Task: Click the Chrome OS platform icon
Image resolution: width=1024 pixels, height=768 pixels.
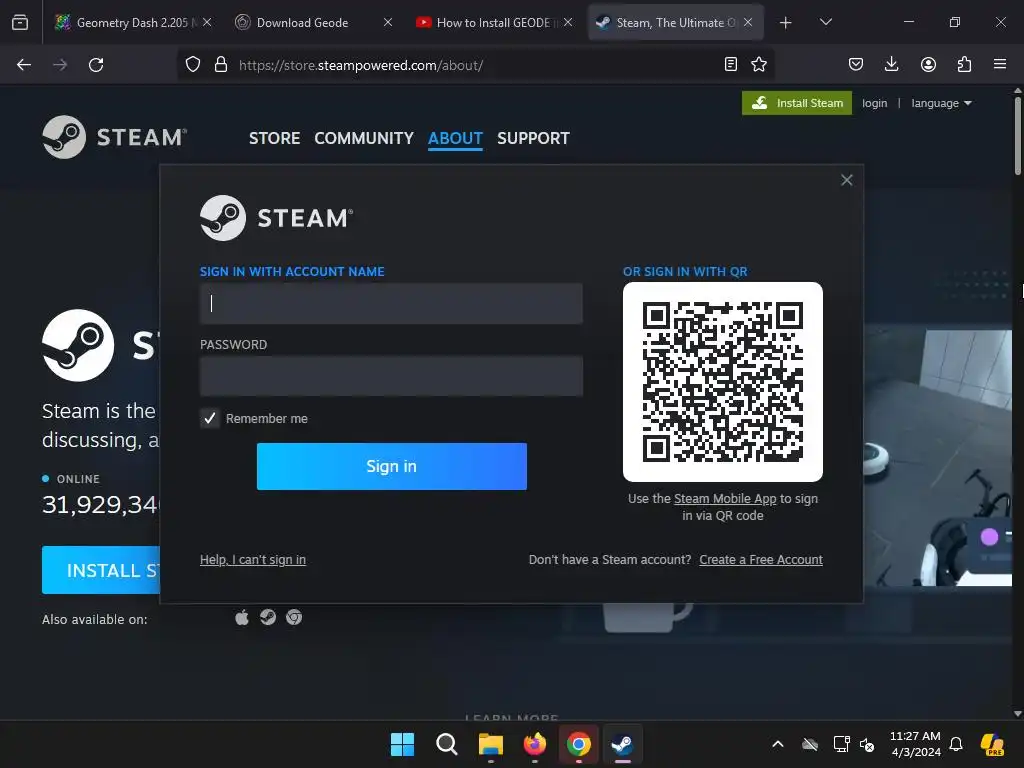Action: coord(294,617)
